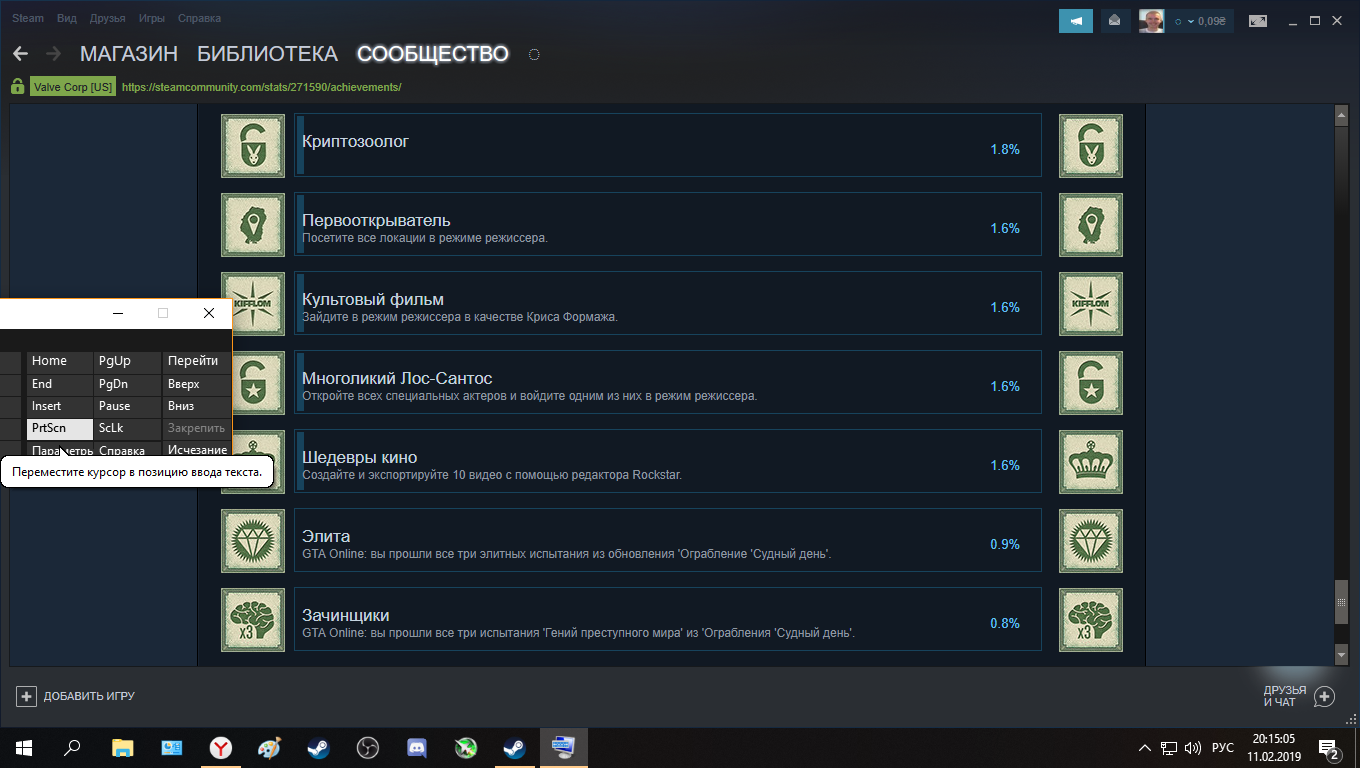Click diamond icon after Элита's 0.9% value
This screenshot has height=776, width=1360.
click(x=1091, y=541)
